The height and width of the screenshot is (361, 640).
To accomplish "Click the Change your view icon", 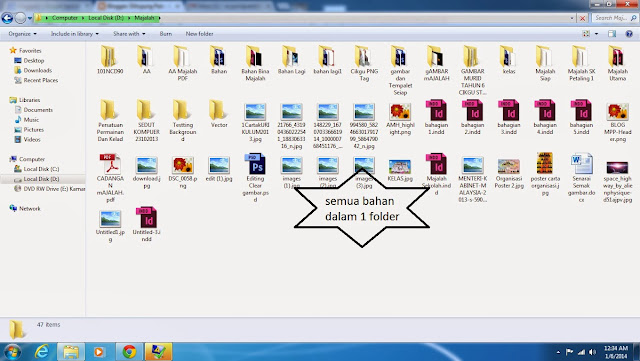I will pos(586,34).
